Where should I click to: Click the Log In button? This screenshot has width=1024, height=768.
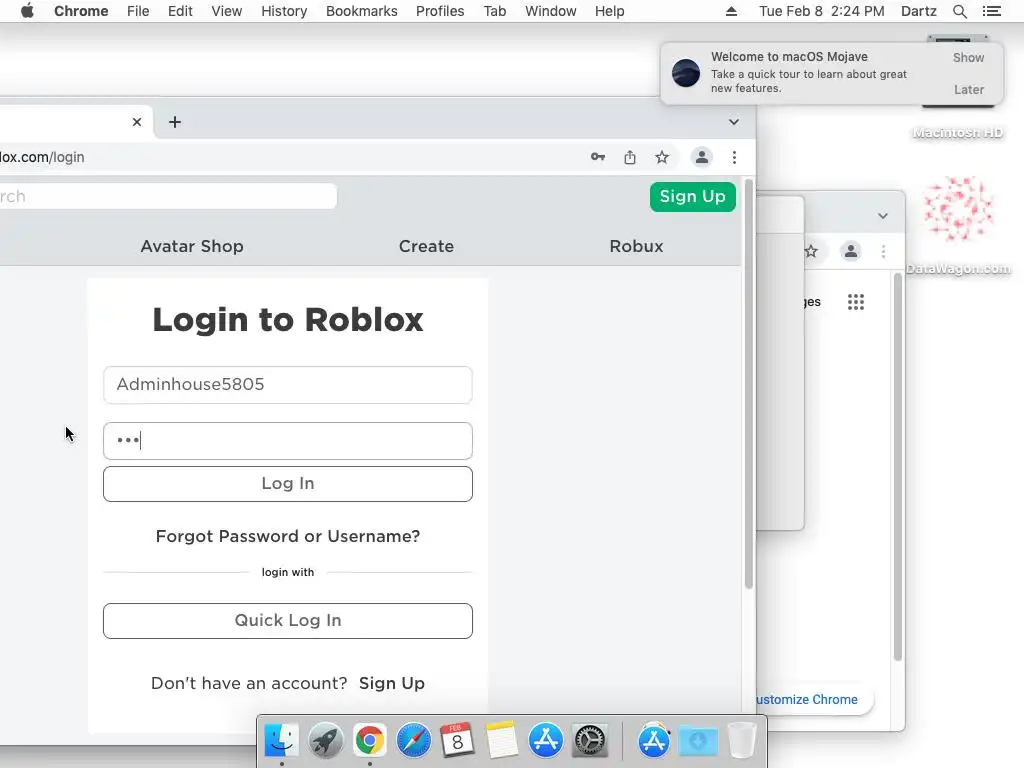(x=287, y=484)
